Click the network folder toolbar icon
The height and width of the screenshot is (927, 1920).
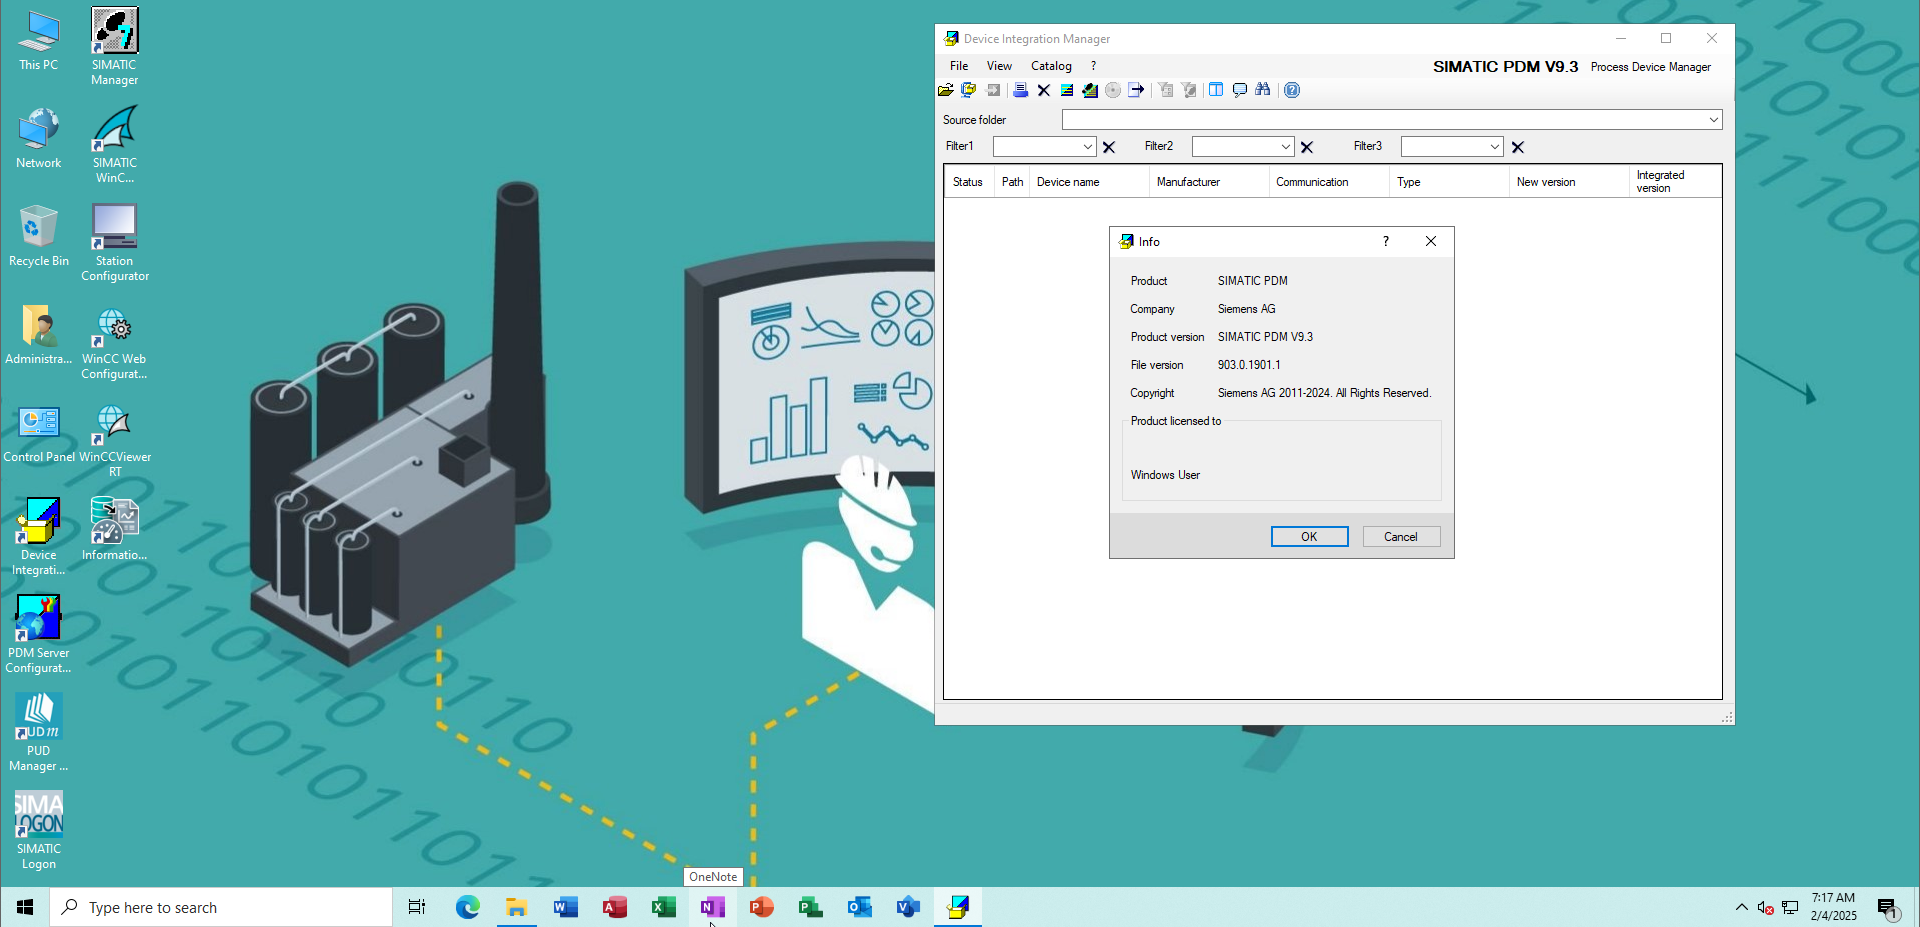pyautogui.click(x=969, y=90)
